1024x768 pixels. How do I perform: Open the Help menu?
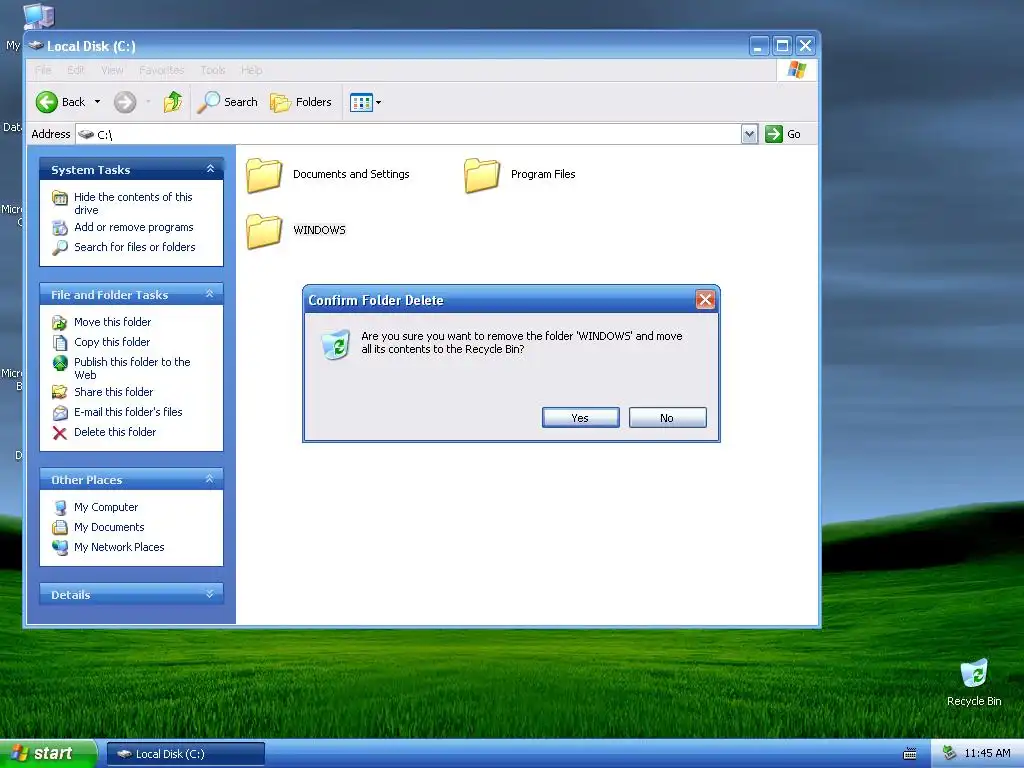click(x=251, y=70)
